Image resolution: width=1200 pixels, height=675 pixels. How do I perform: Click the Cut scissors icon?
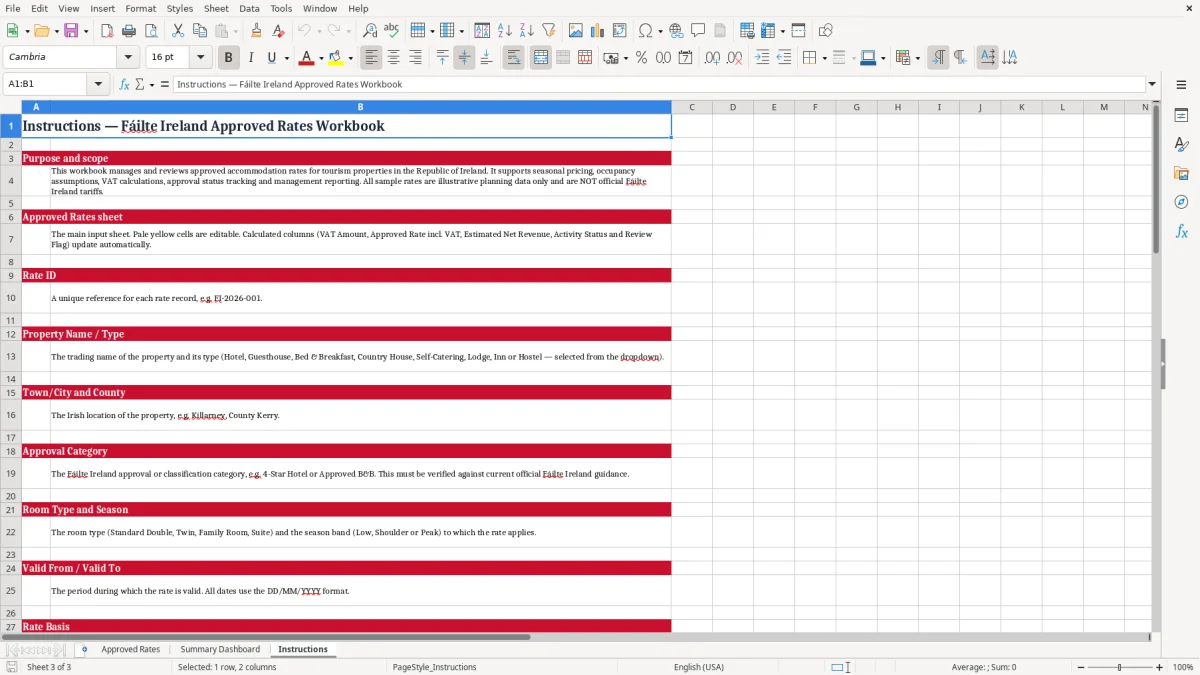(x=178, y=31)
